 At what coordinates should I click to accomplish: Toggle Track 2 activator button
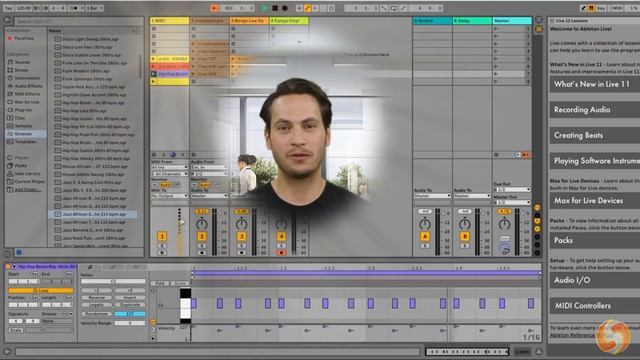point(202,236)
